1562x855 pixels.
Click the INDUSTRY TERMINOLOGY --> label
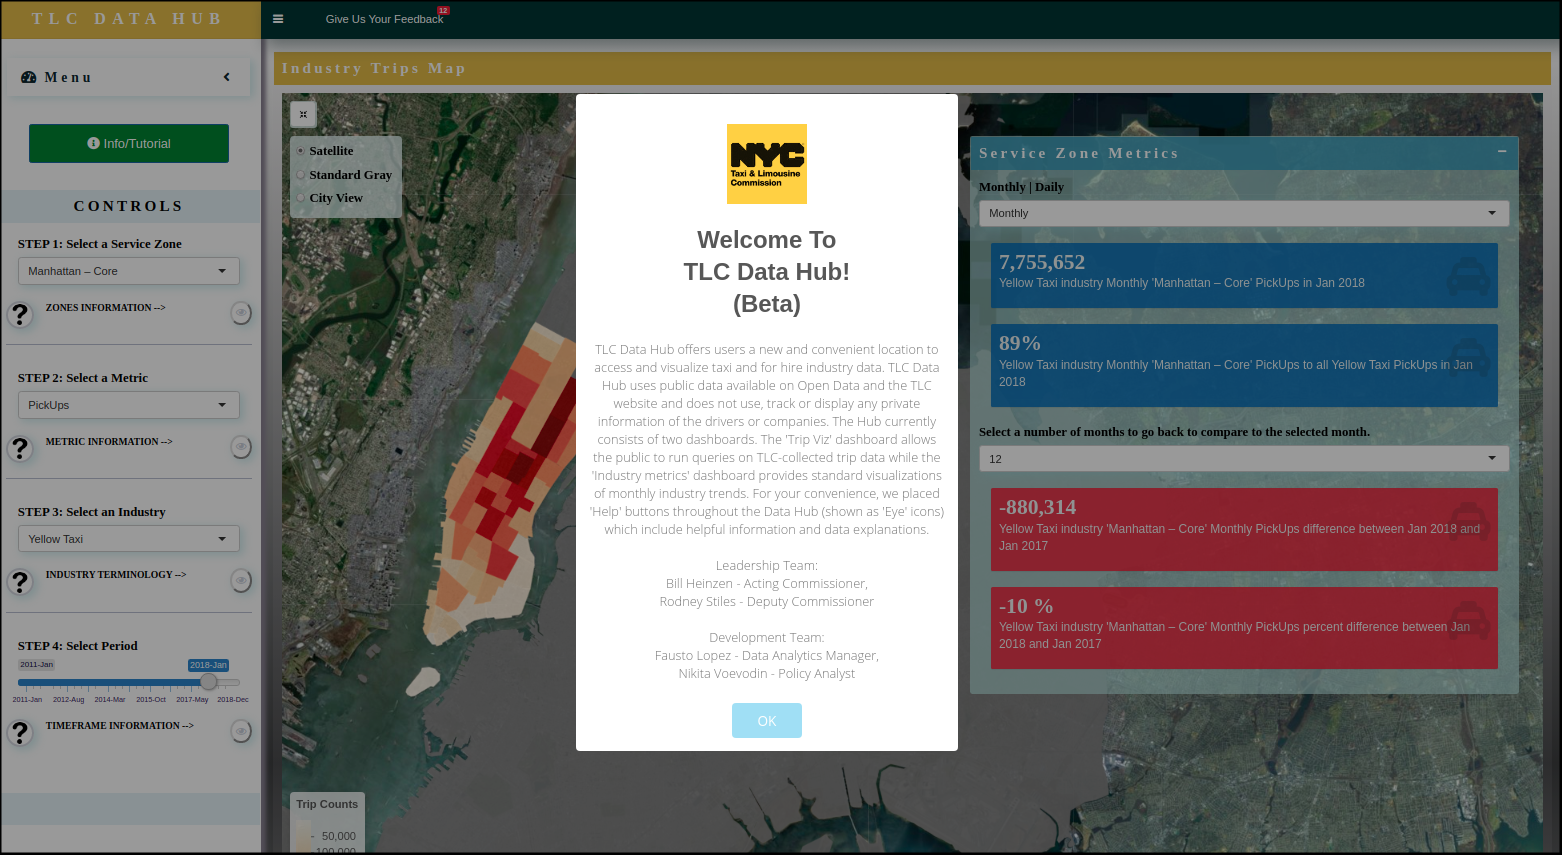[116, 575]
